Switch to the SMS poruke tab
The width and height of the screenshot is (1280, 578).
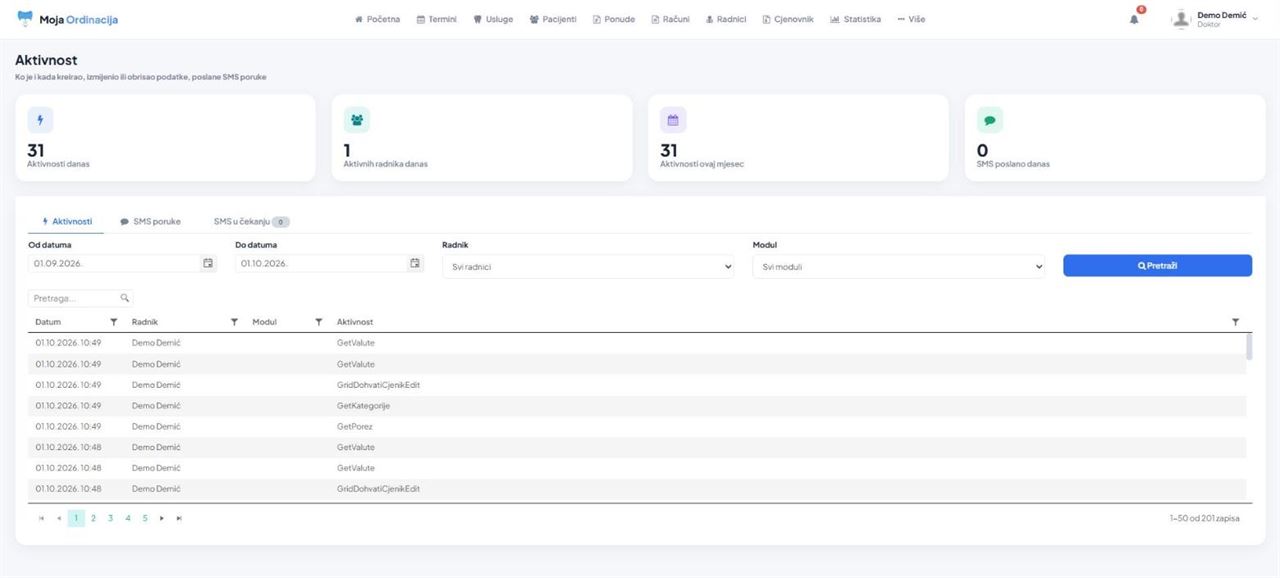tap(151, 221)
